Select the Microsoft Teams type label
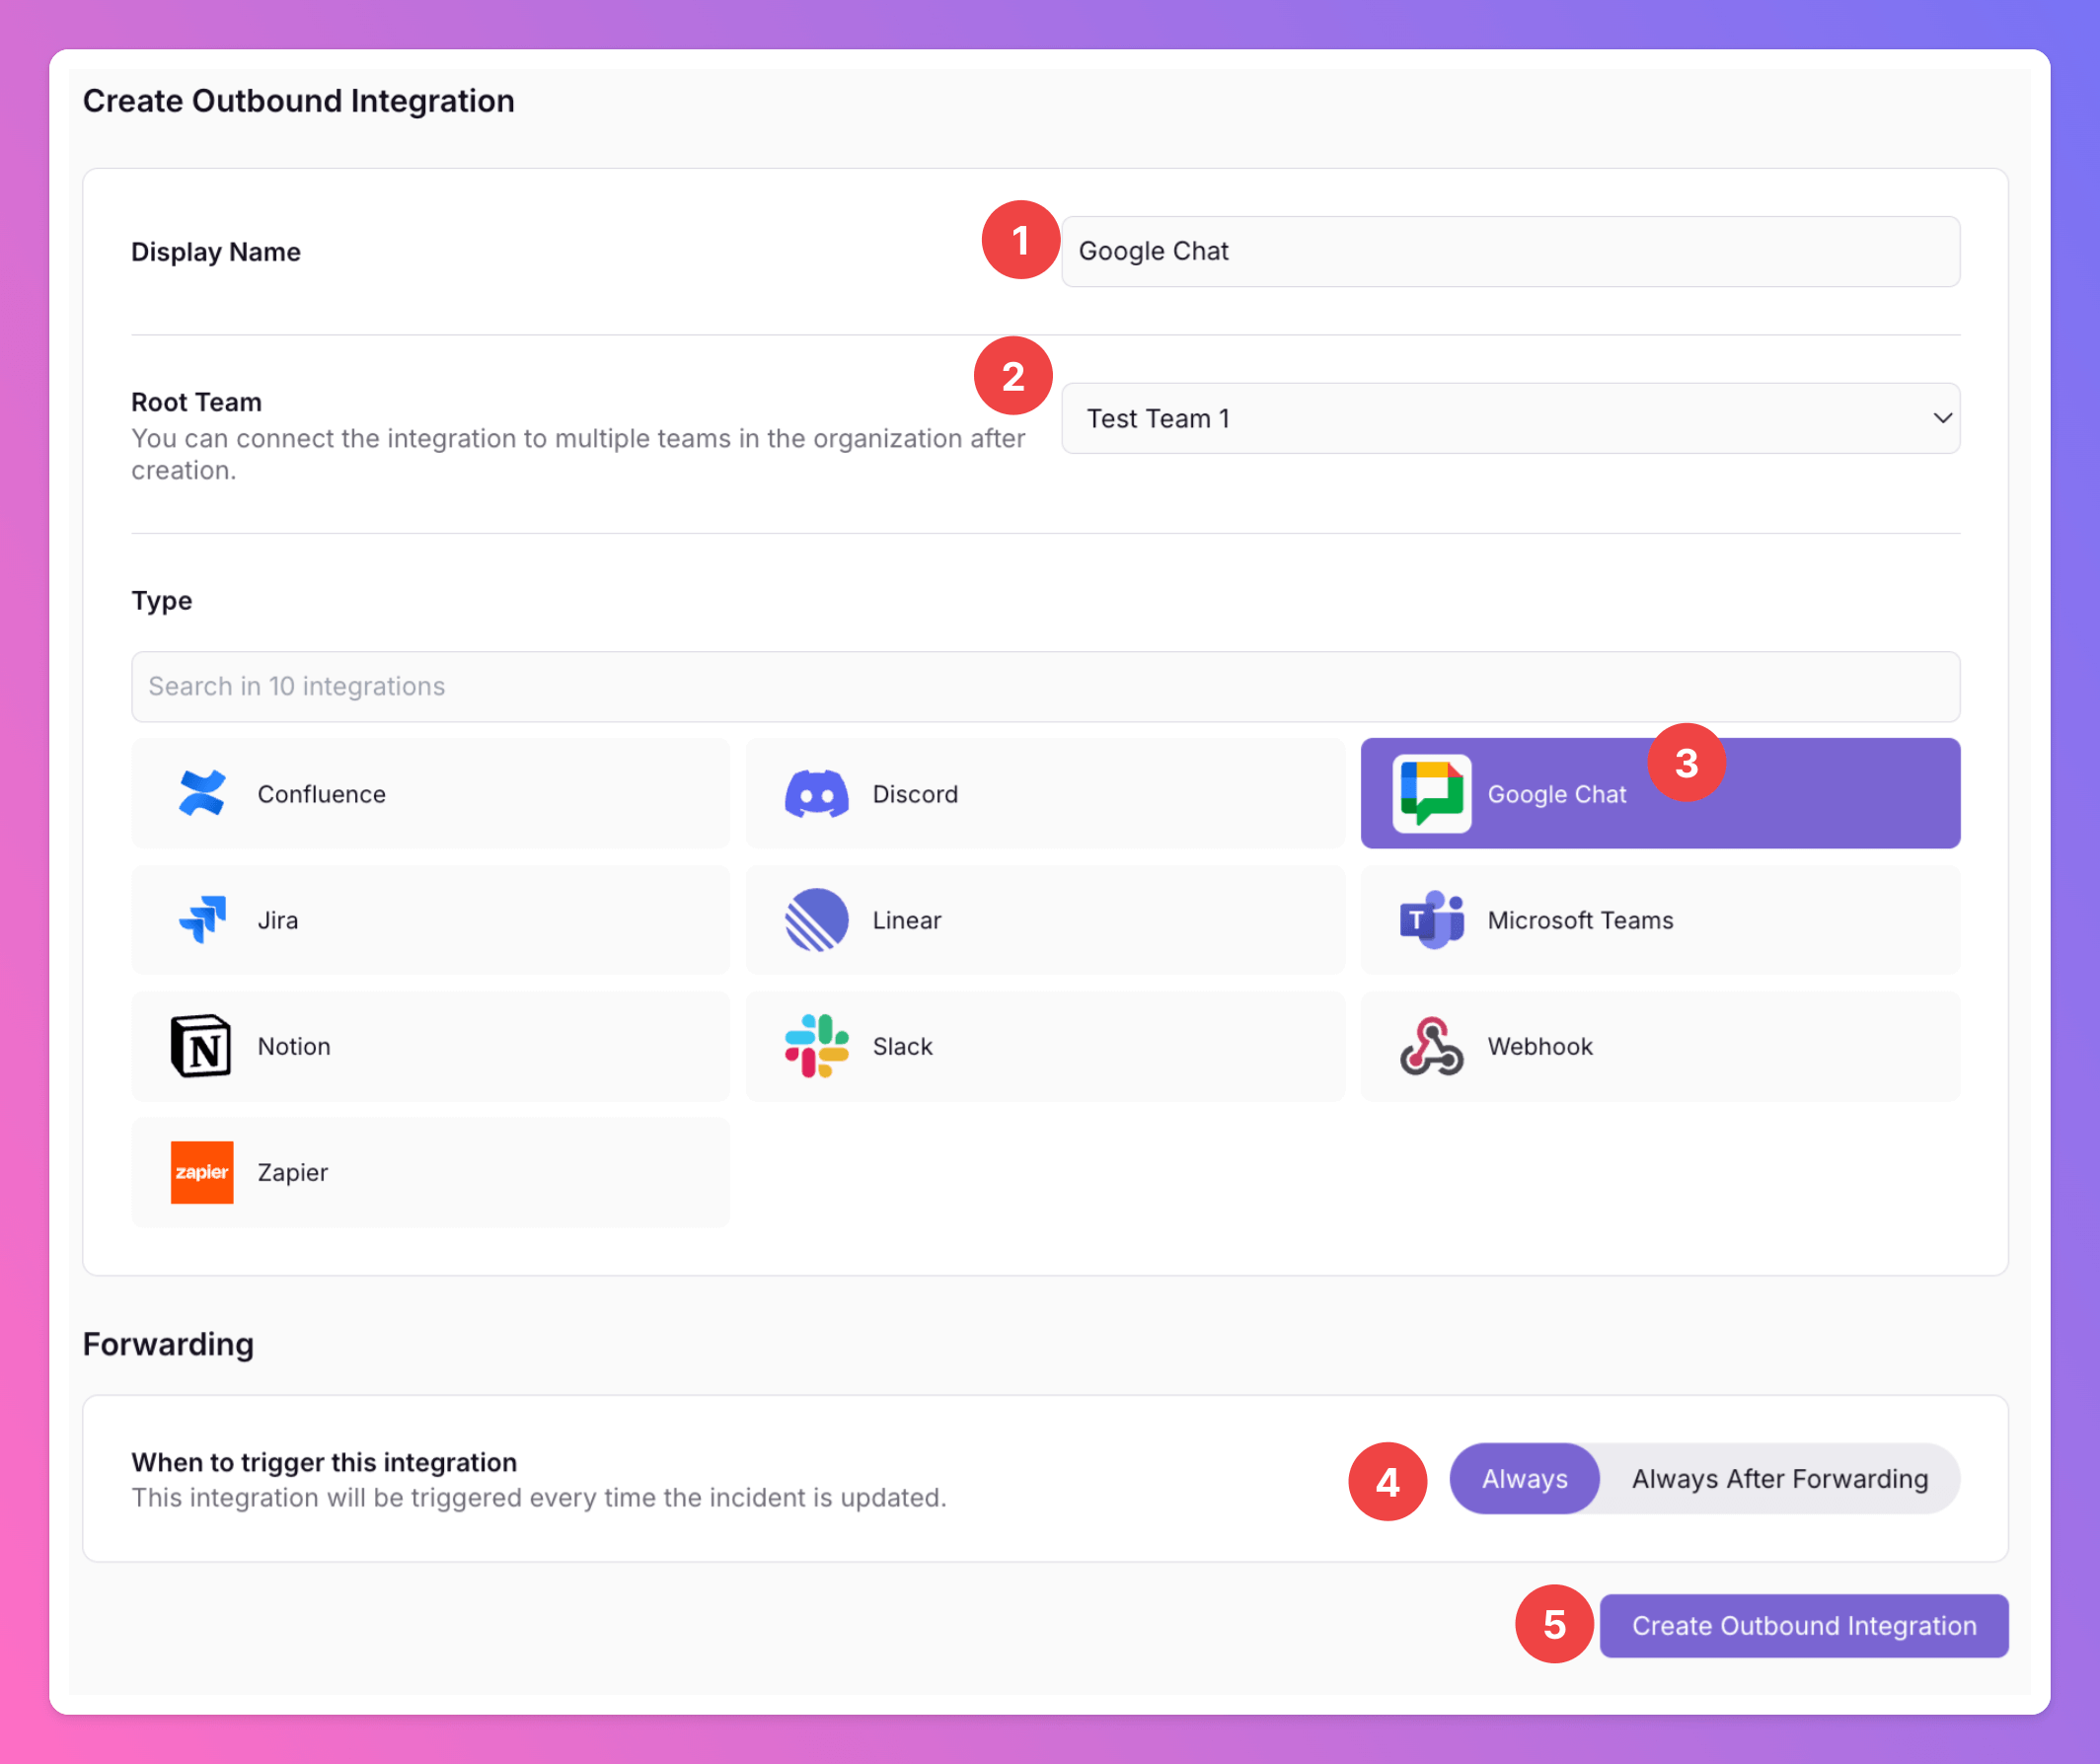 point(1580,920)
